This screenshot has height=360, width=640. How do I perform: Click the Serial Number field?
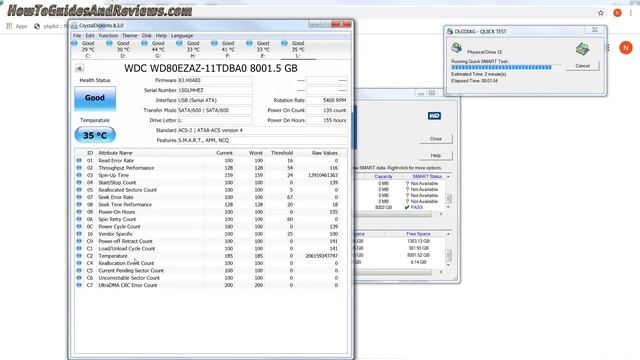click(215, 90)
